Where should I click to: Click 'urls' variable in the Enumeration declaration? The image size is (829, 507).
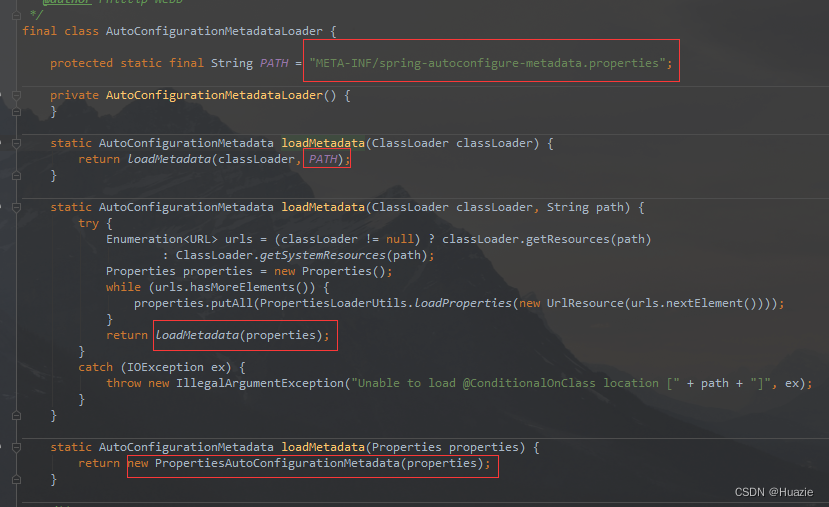click(238, 239)
